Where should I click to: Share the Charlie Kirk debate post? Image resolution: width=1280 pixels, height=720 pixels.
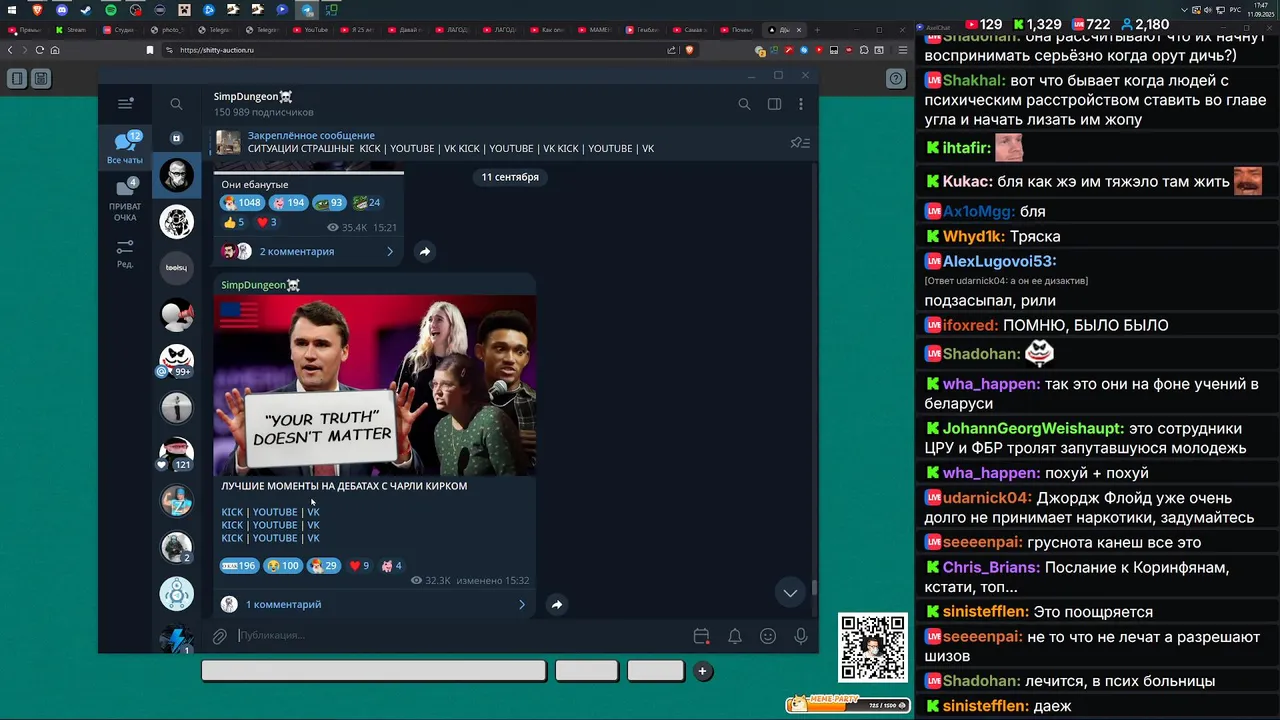[557, 604]
